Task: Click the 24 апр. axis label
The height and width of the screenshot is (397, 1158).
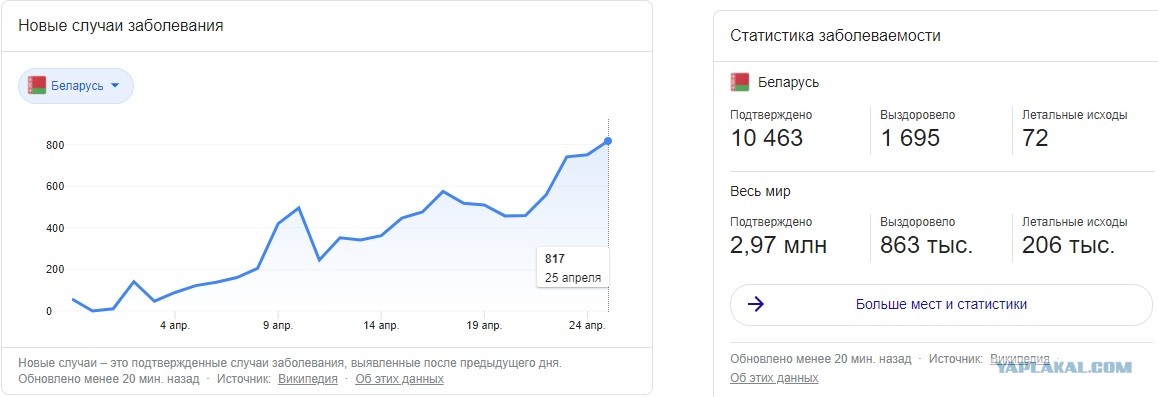Action: coord(587,325)
